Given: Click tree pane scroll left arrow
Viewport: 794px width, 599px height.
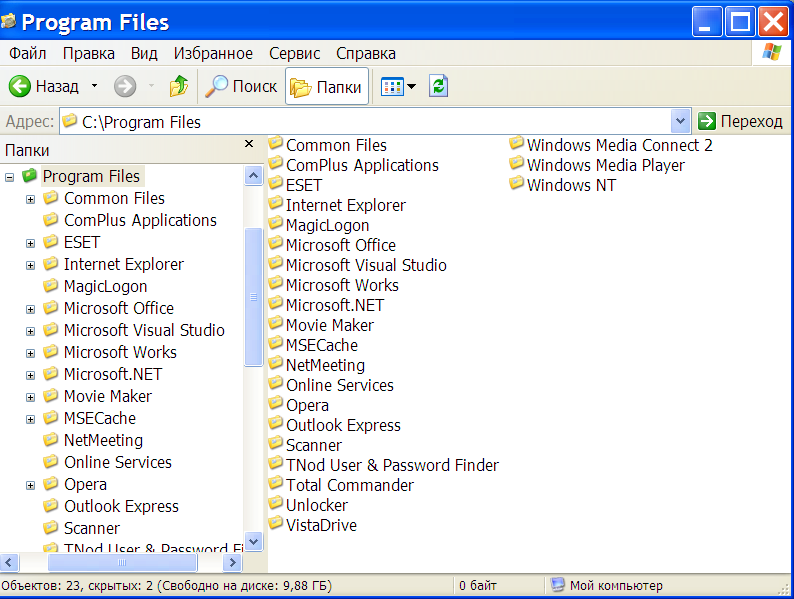Looking at the screenshot, I should tap(9, 562).
